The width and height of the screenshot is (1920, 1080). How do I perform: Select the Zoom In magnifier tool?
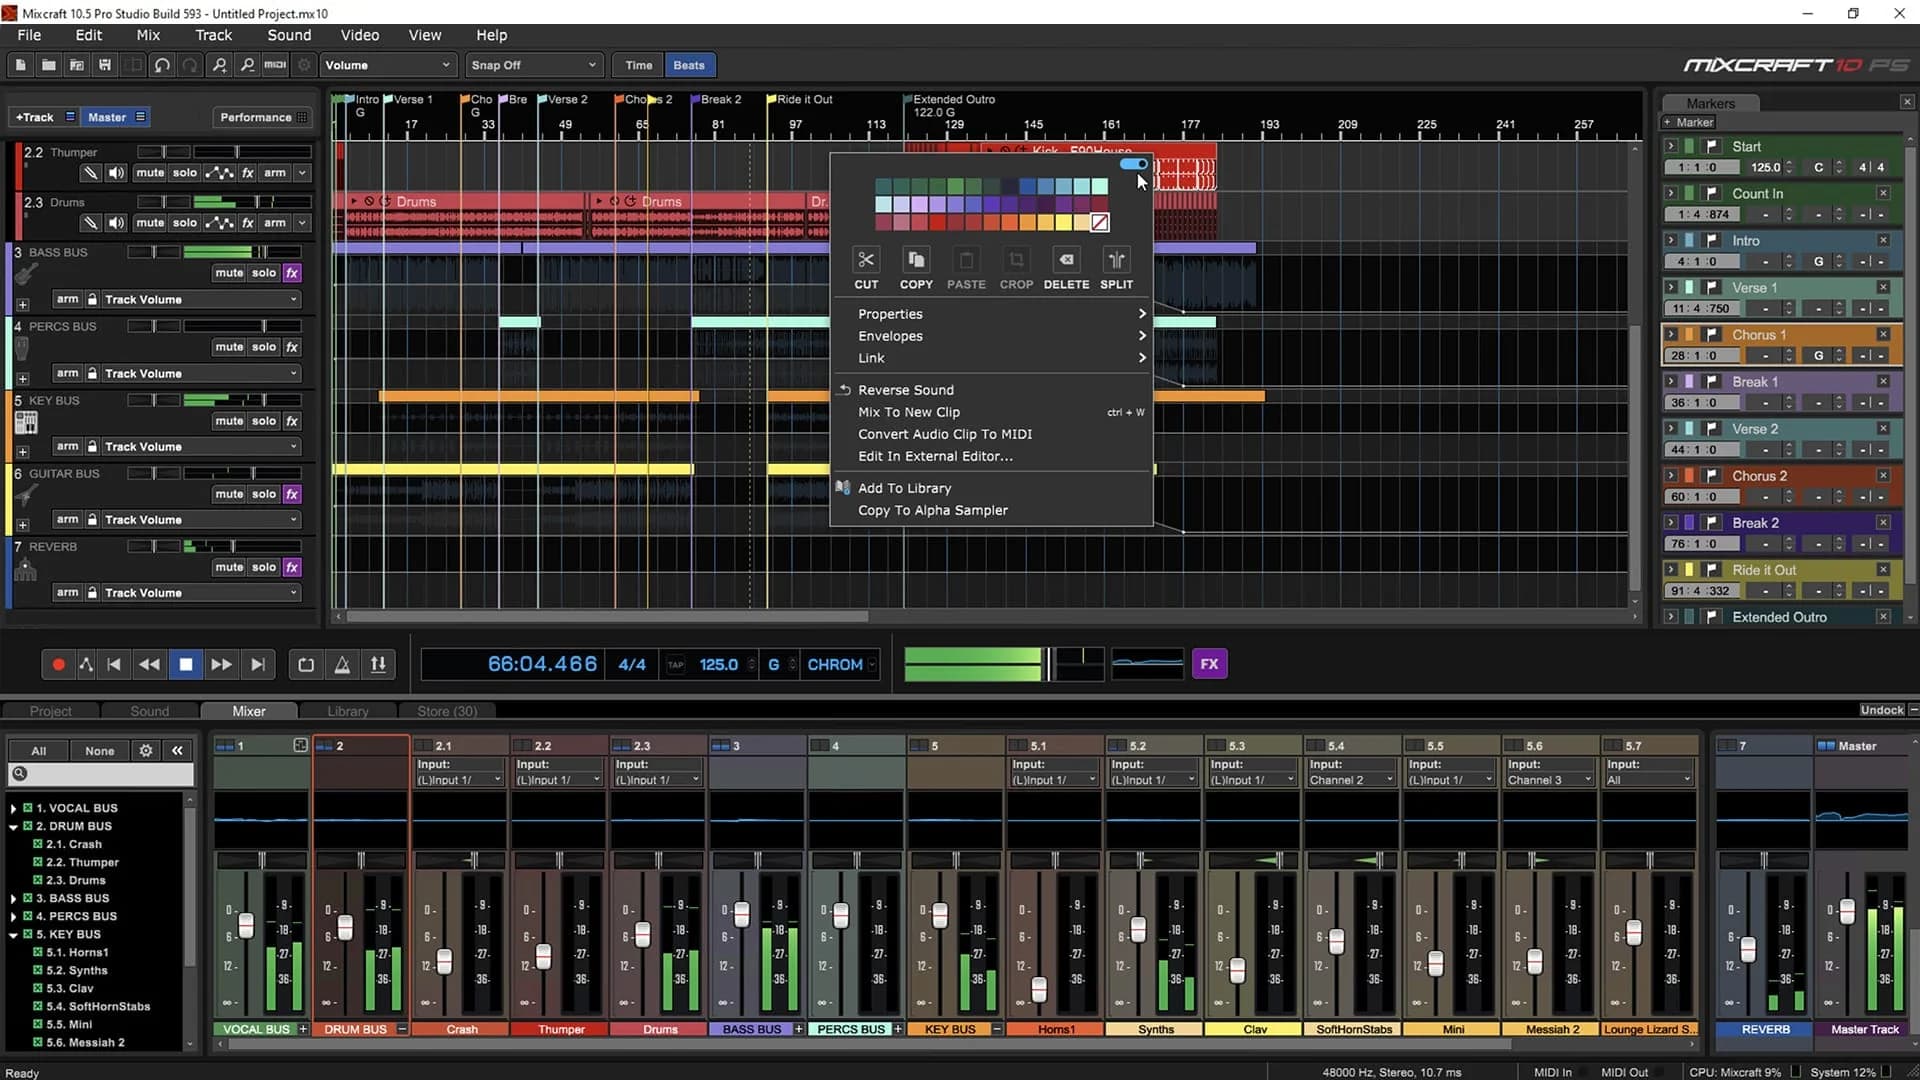pyautogui.click(x=219, y=64)
